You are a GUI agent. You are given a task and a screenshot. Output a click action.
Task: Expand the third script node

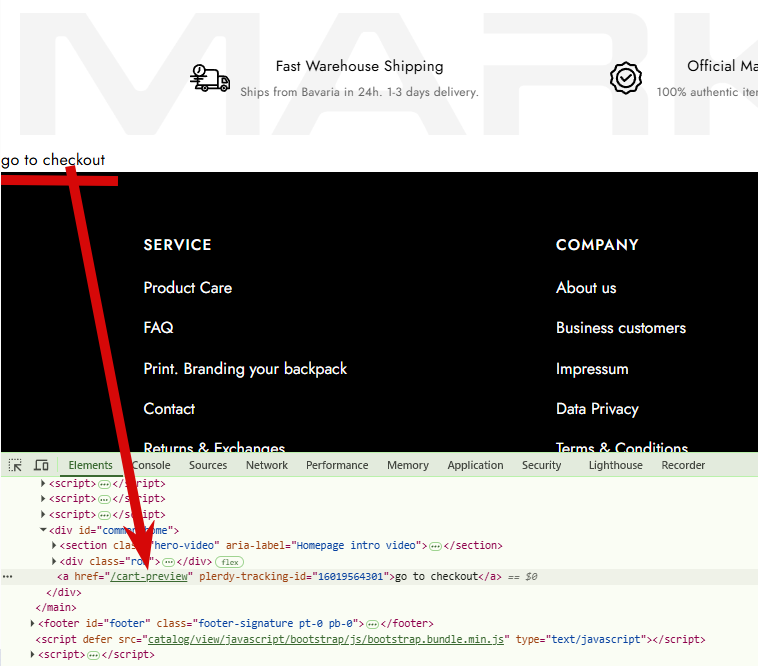[43, 514]
